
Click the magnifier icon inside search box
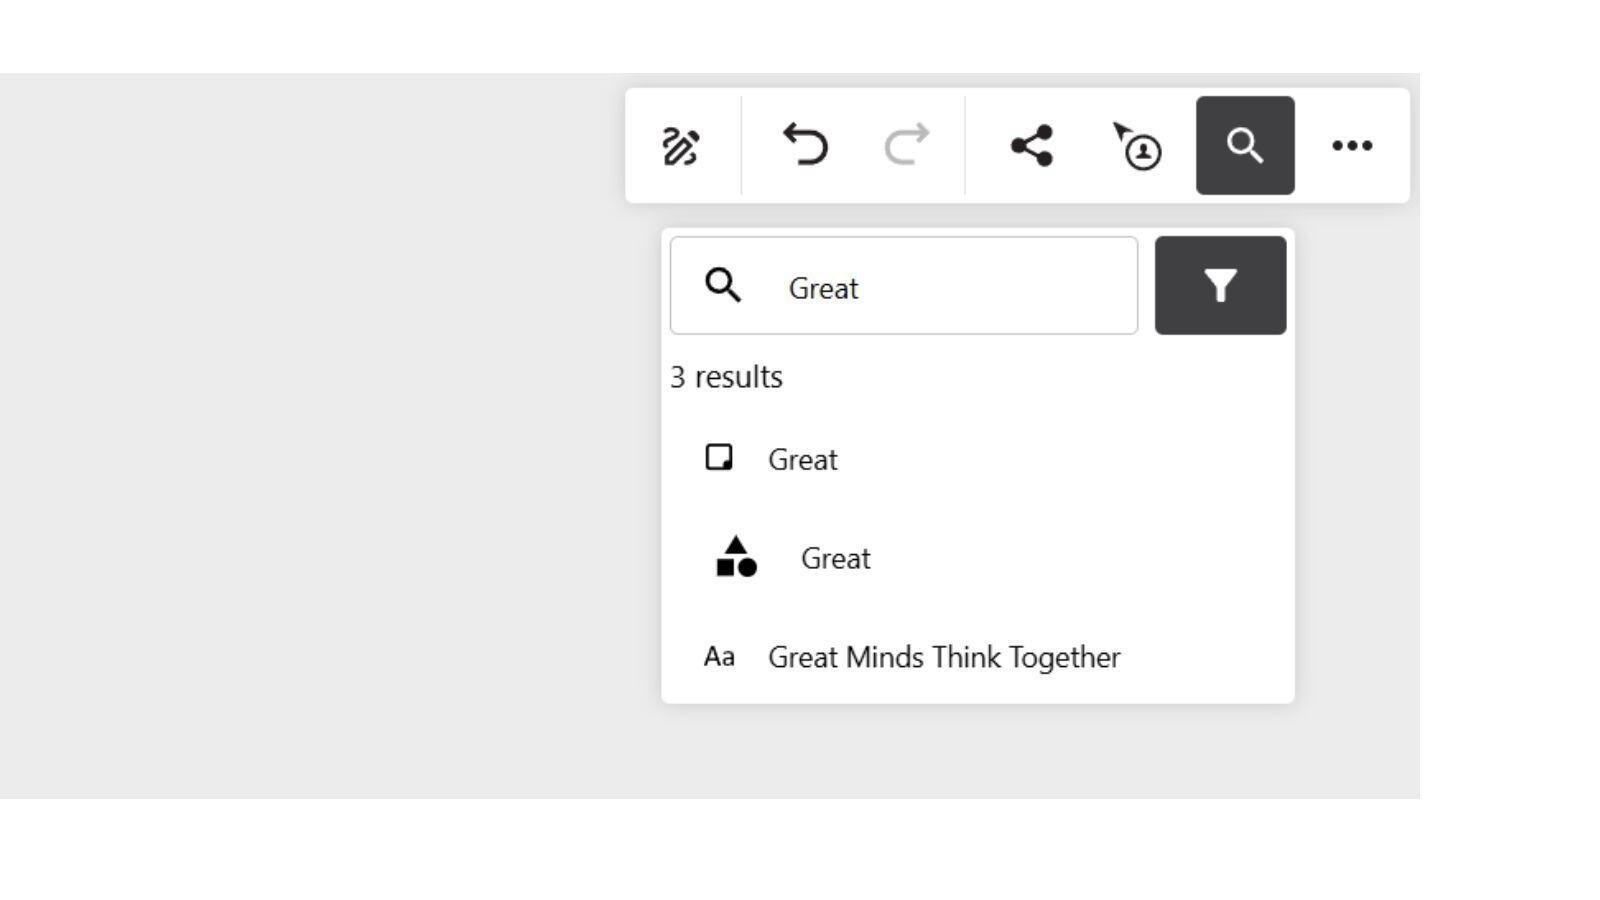point(723,286)
